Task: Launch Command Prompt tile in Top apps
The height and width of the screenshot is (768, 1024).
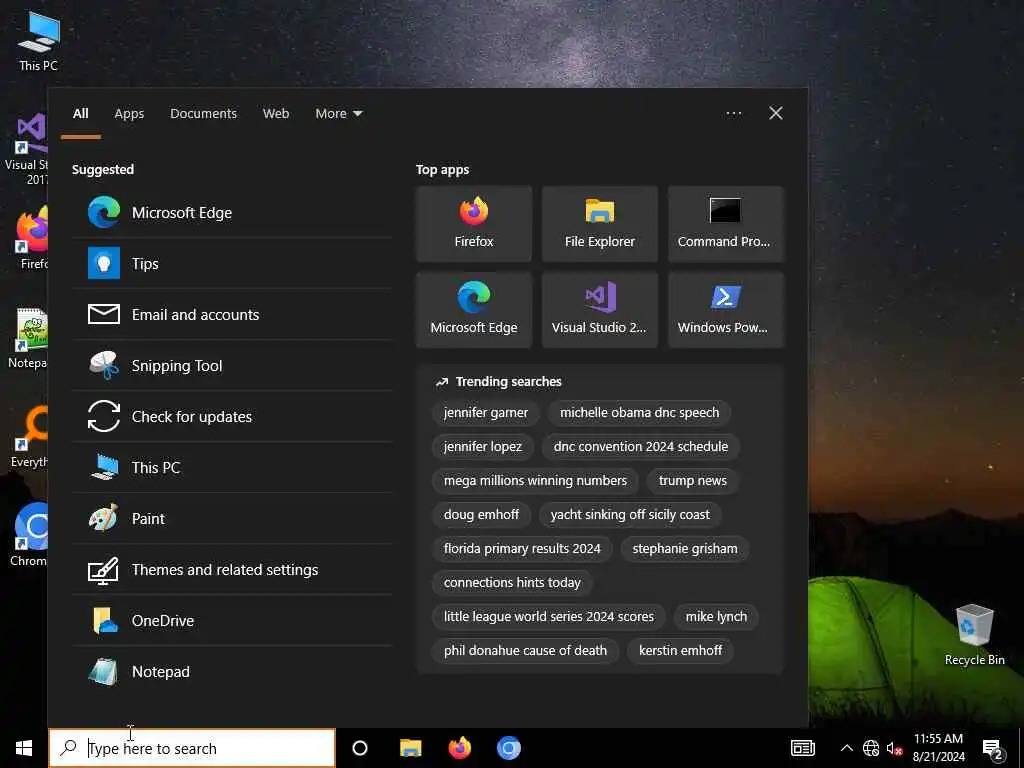Action: pyautogui.click(x=726, y=224)
